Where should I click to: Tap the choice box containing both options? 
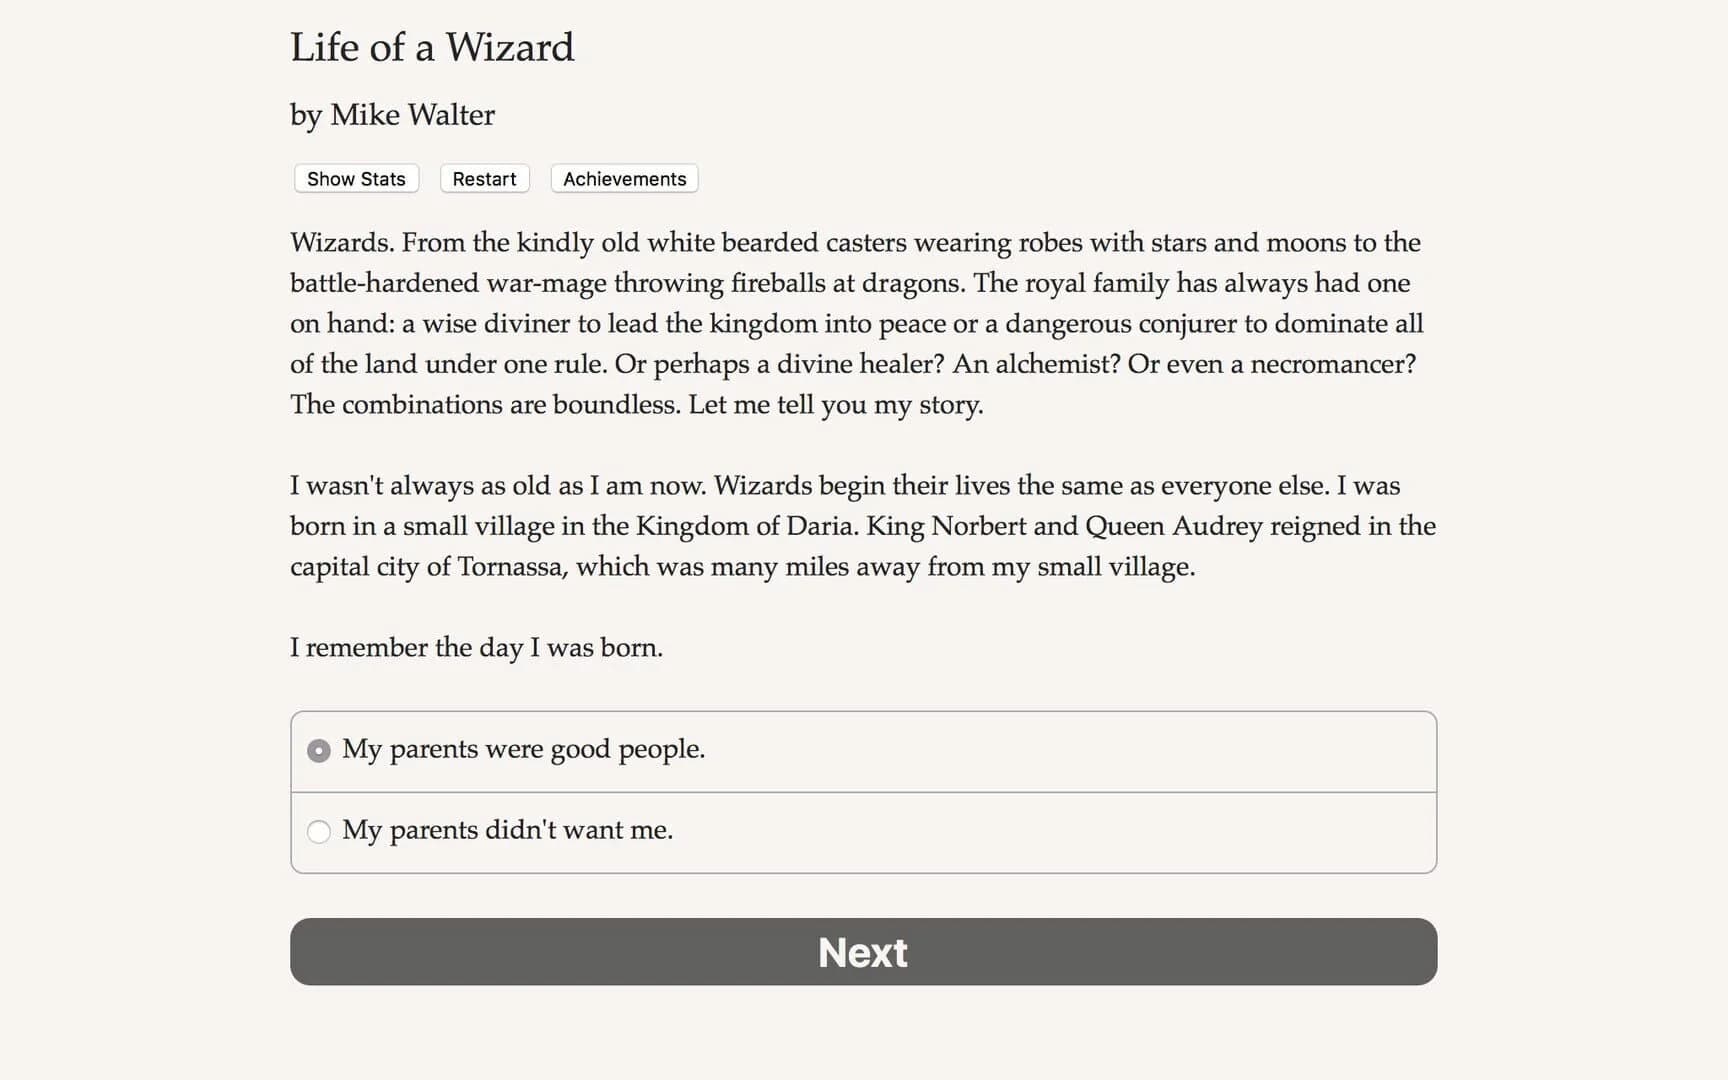[862, 791]
